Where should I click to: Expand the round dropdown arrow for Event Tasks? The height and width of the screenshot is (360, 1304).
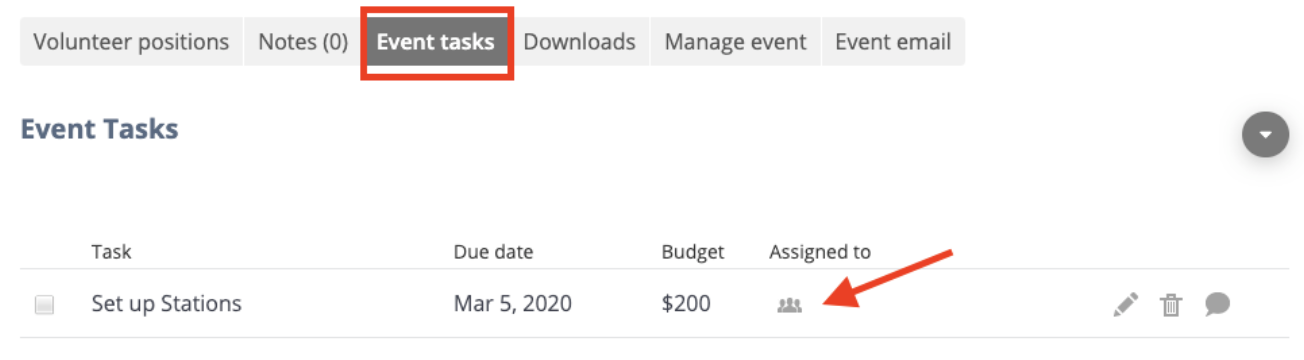click(x=1266, y=134)
